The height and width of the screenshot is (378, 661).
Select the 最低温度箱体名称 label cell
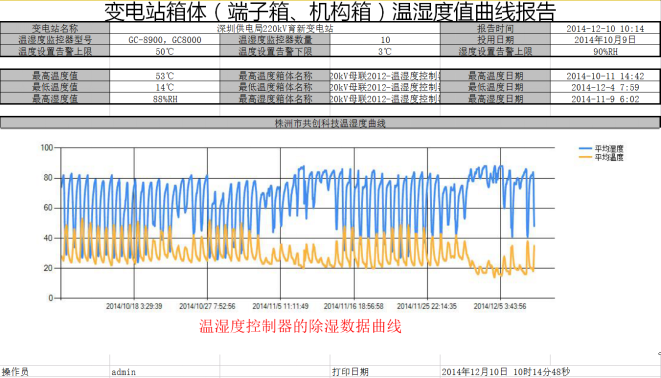click(275, 87)
